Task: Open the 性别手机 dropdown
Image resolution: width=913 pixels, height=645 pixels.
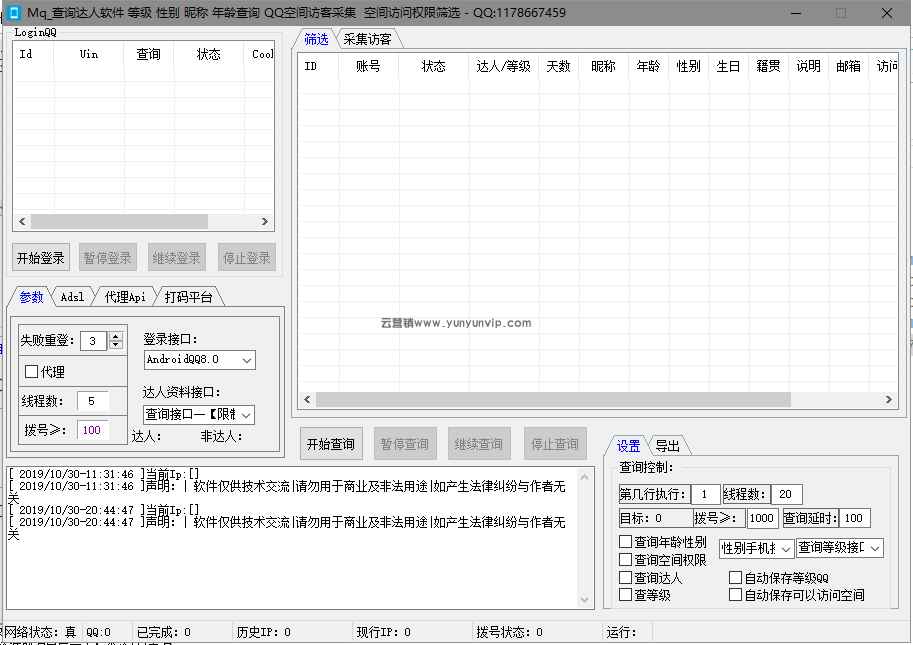Action: point(756,548)
